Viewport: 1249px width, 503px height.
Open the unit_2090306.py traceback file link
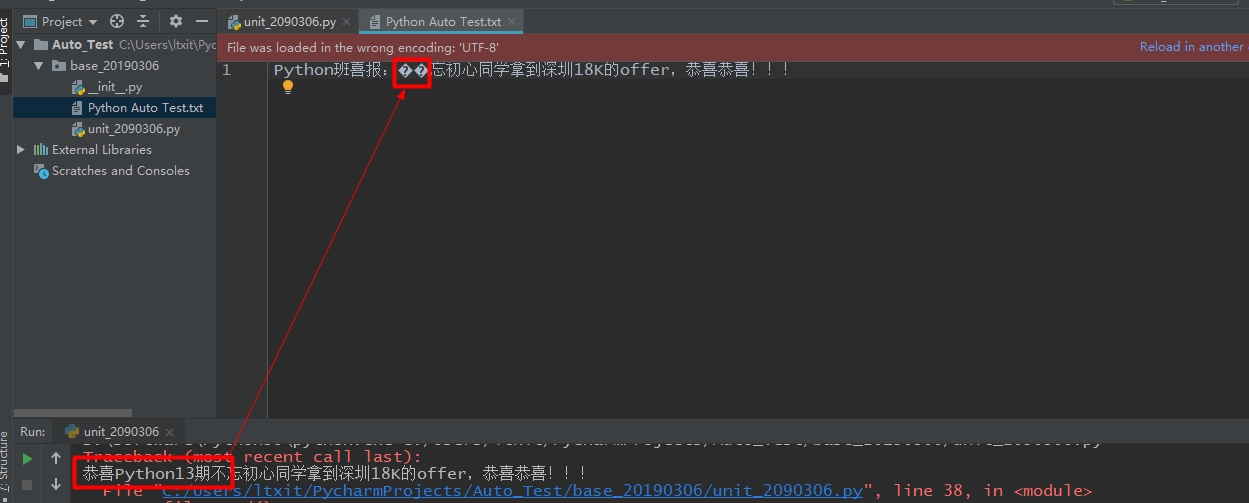[512, 491]
